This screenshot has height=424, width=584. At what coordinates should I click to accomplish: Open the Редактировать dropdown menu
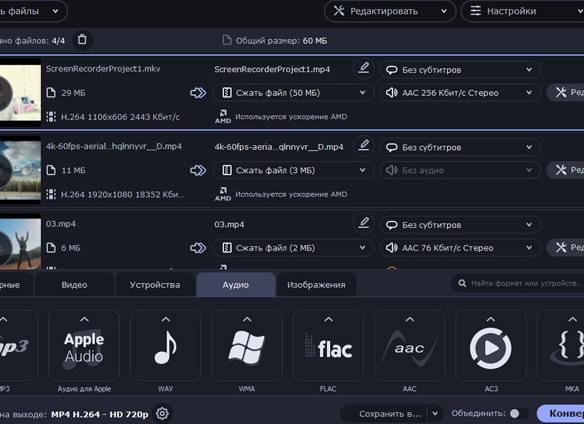(390, 11)
